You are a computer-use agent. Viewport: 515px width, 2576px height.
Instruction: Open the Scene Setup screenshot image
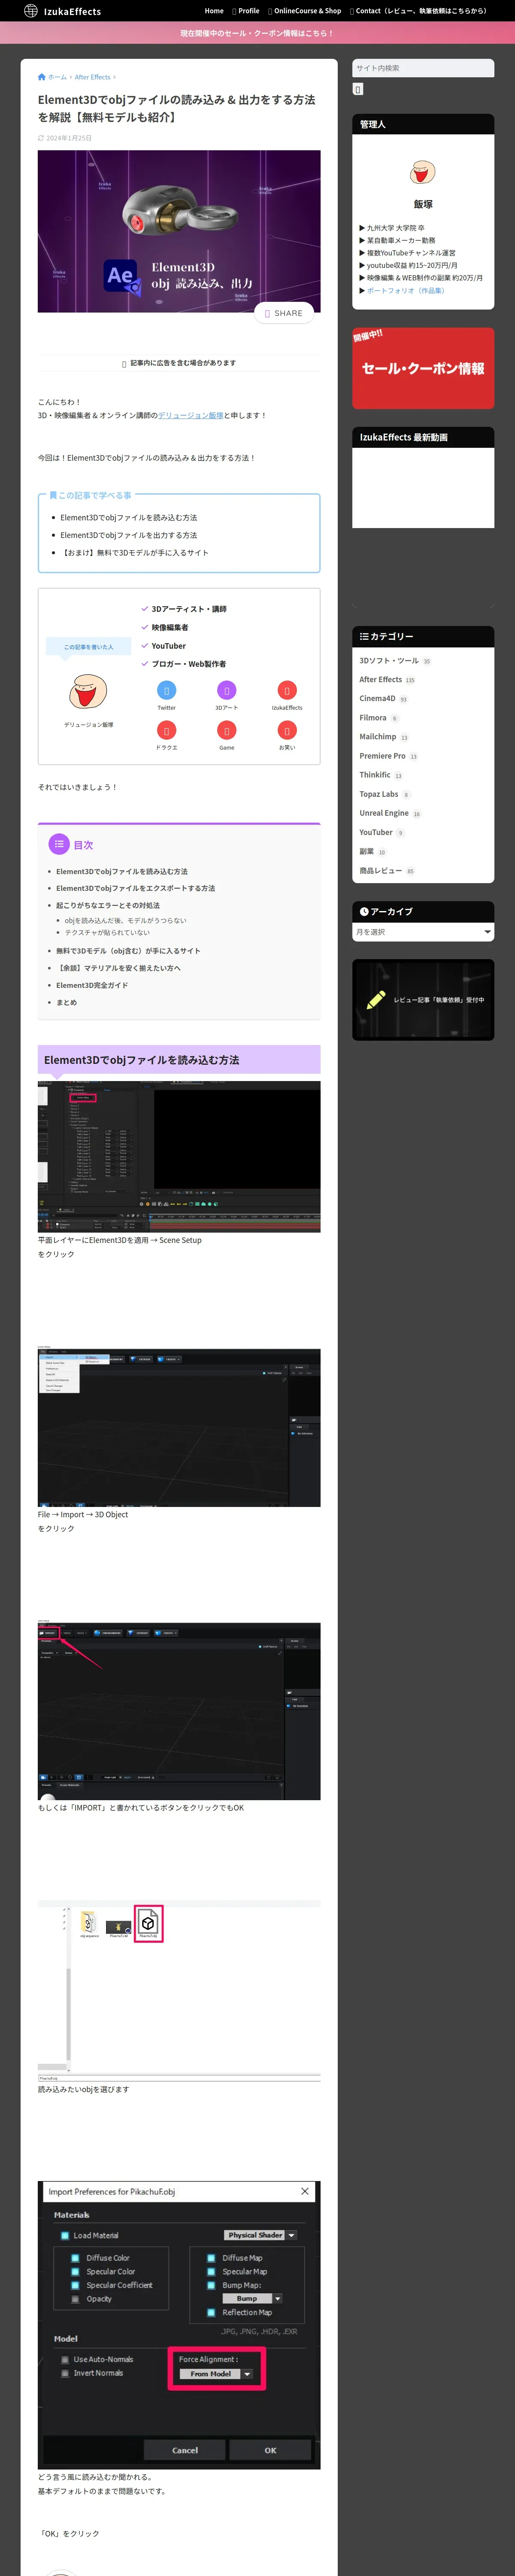(x=179, y=1156)
